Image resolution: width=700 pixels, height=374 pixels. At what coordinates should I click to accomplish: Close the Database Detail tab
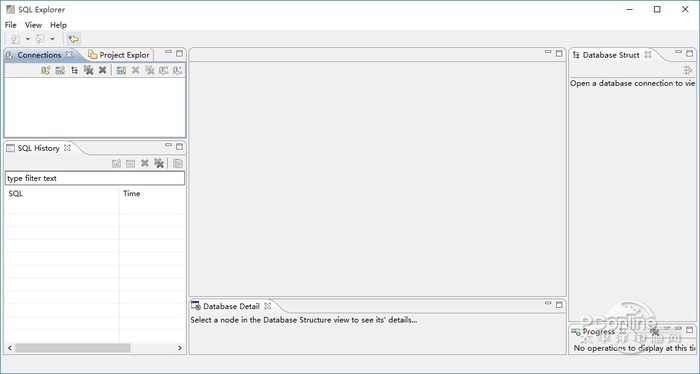pyautogui.click(x=267, y=306)
